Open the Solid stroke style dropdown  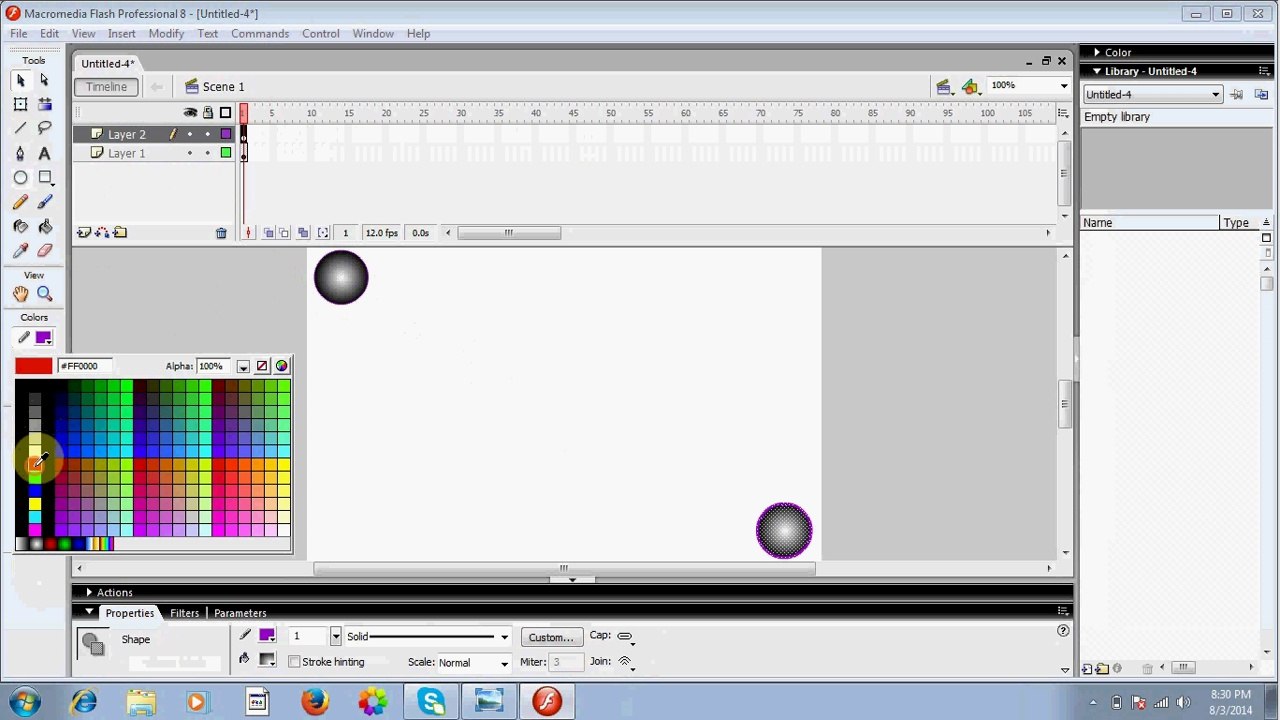tap(504, 637)
